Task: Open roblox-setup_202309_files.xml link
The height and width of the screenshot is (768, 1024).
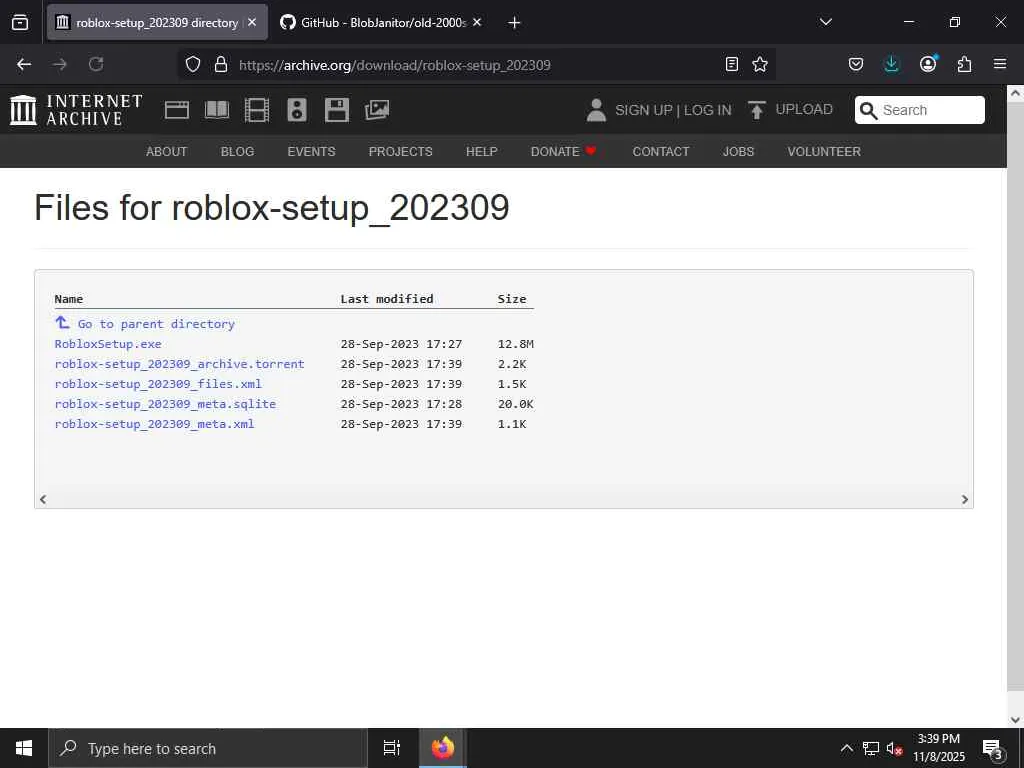Action: pos(158,384)
